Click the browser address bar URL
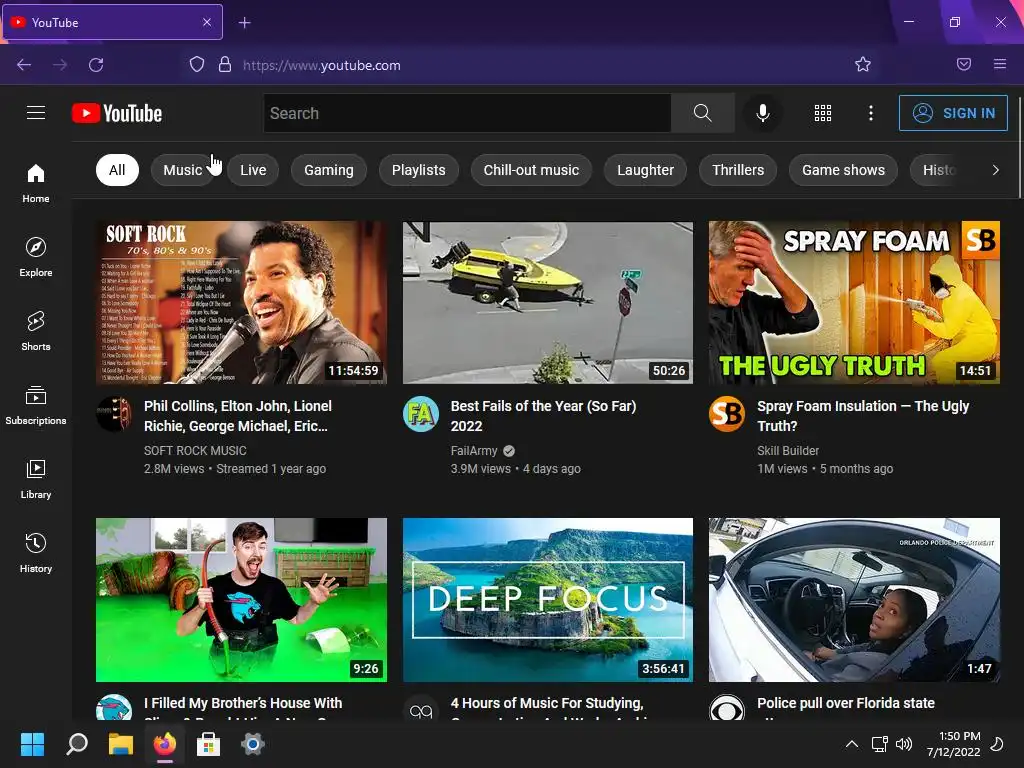This screenshot has width=1024, height=768. [321, 65]
